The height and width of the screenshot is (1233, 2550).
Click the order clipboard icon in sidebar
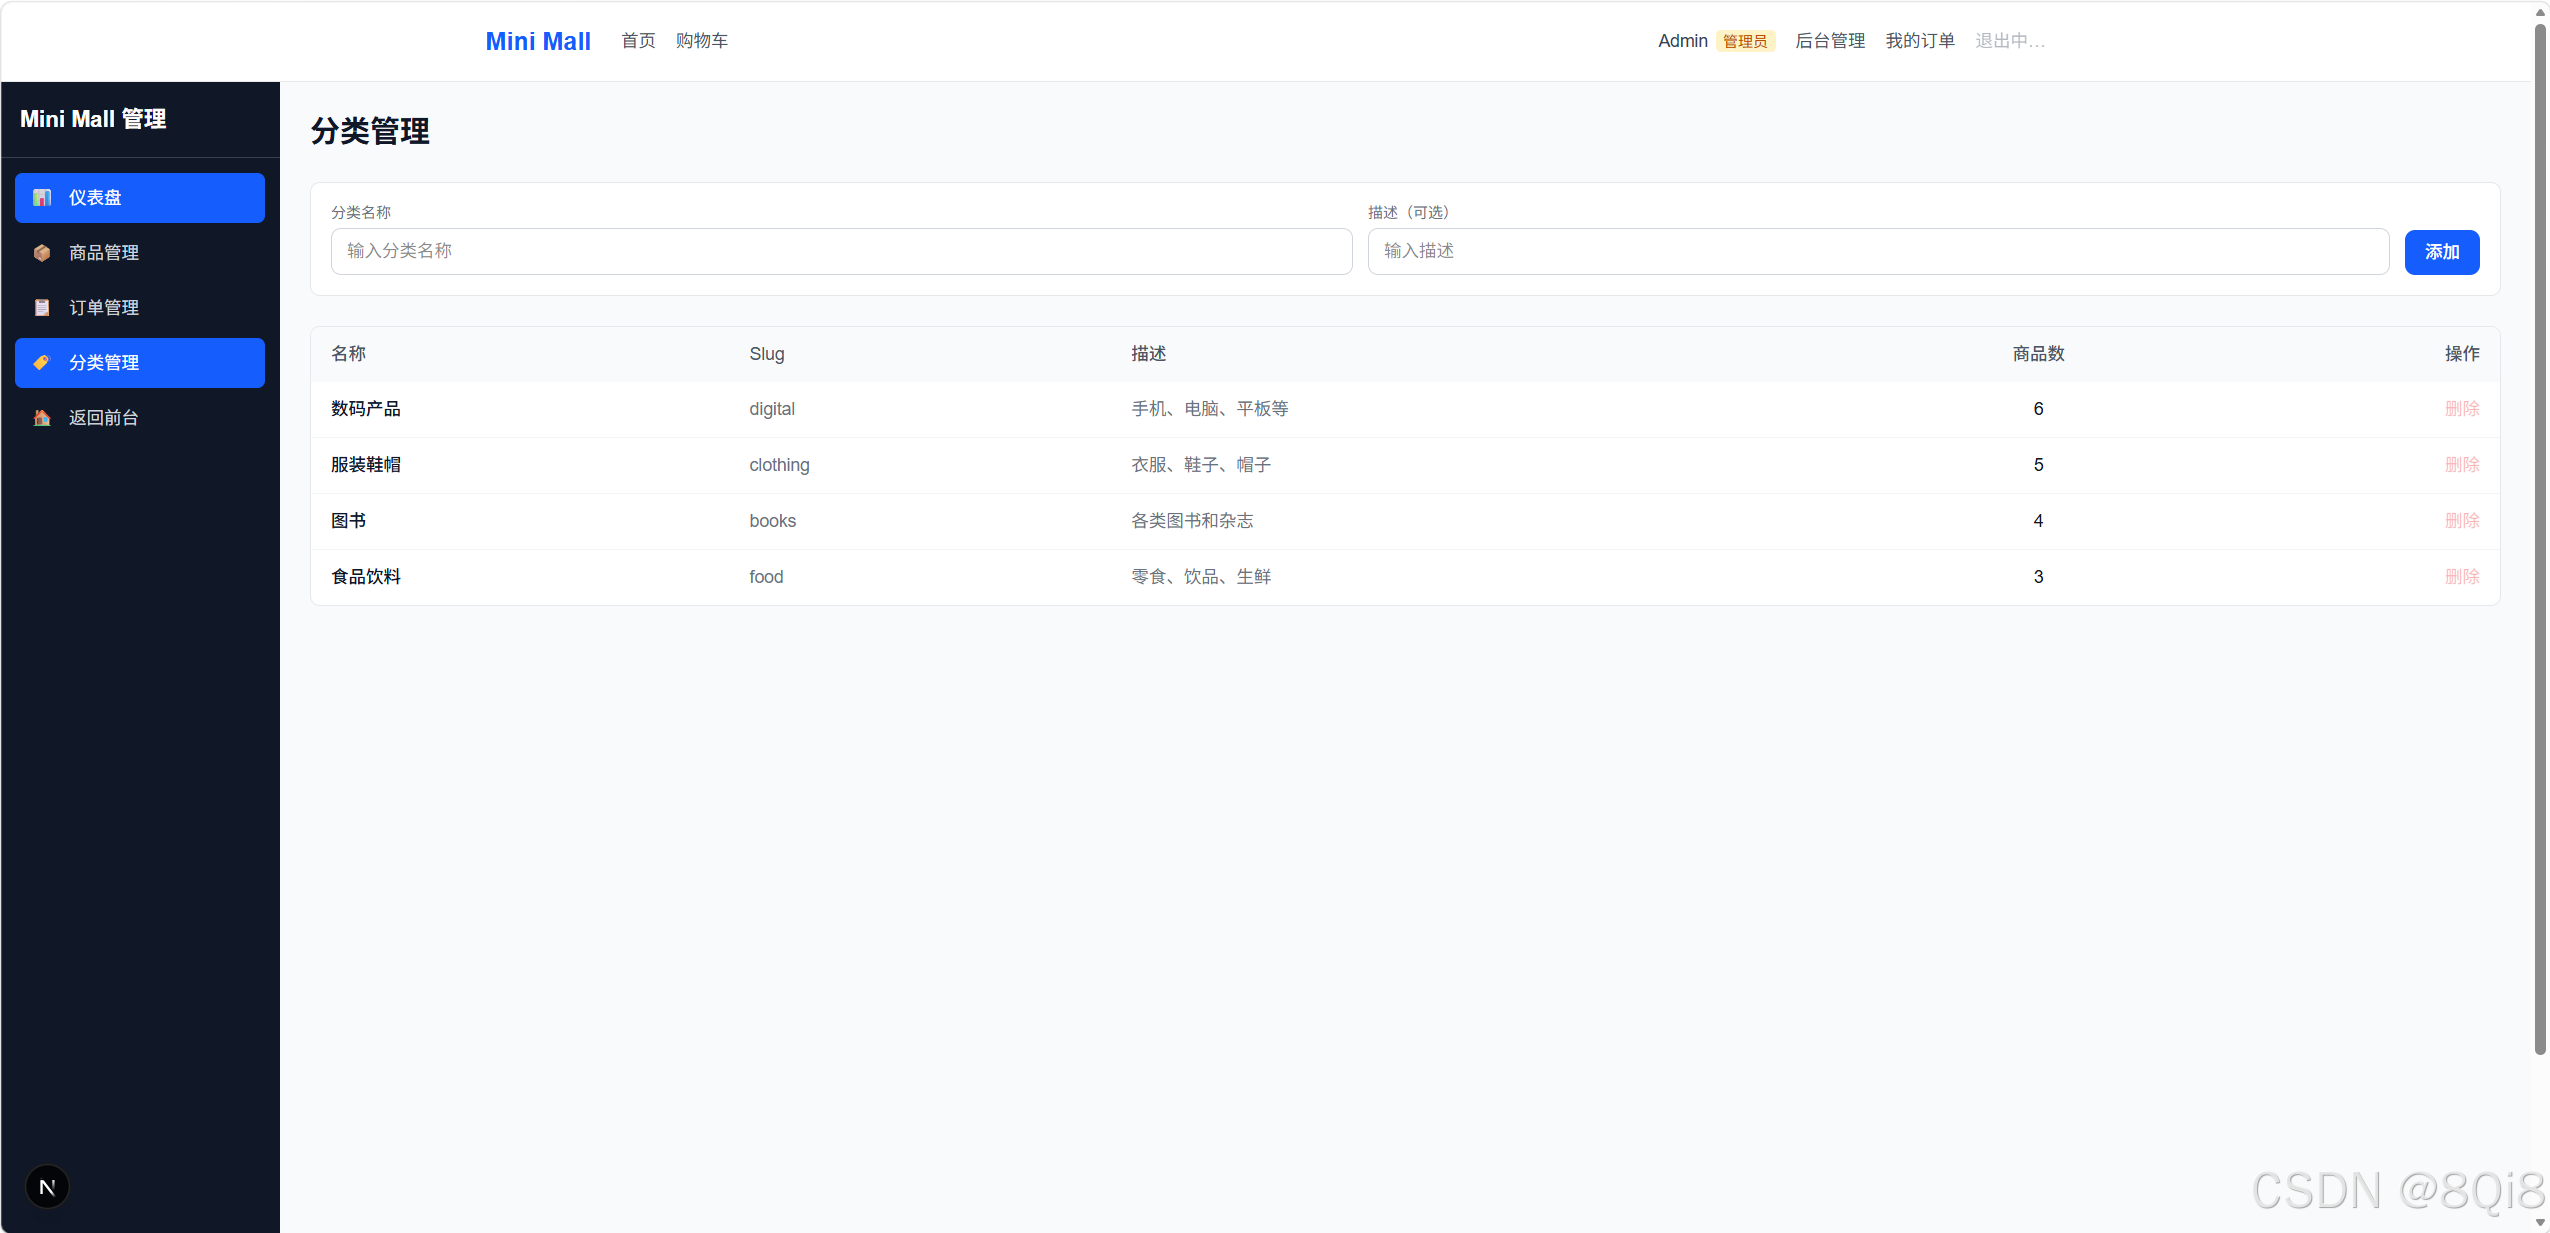pos(42,308)
